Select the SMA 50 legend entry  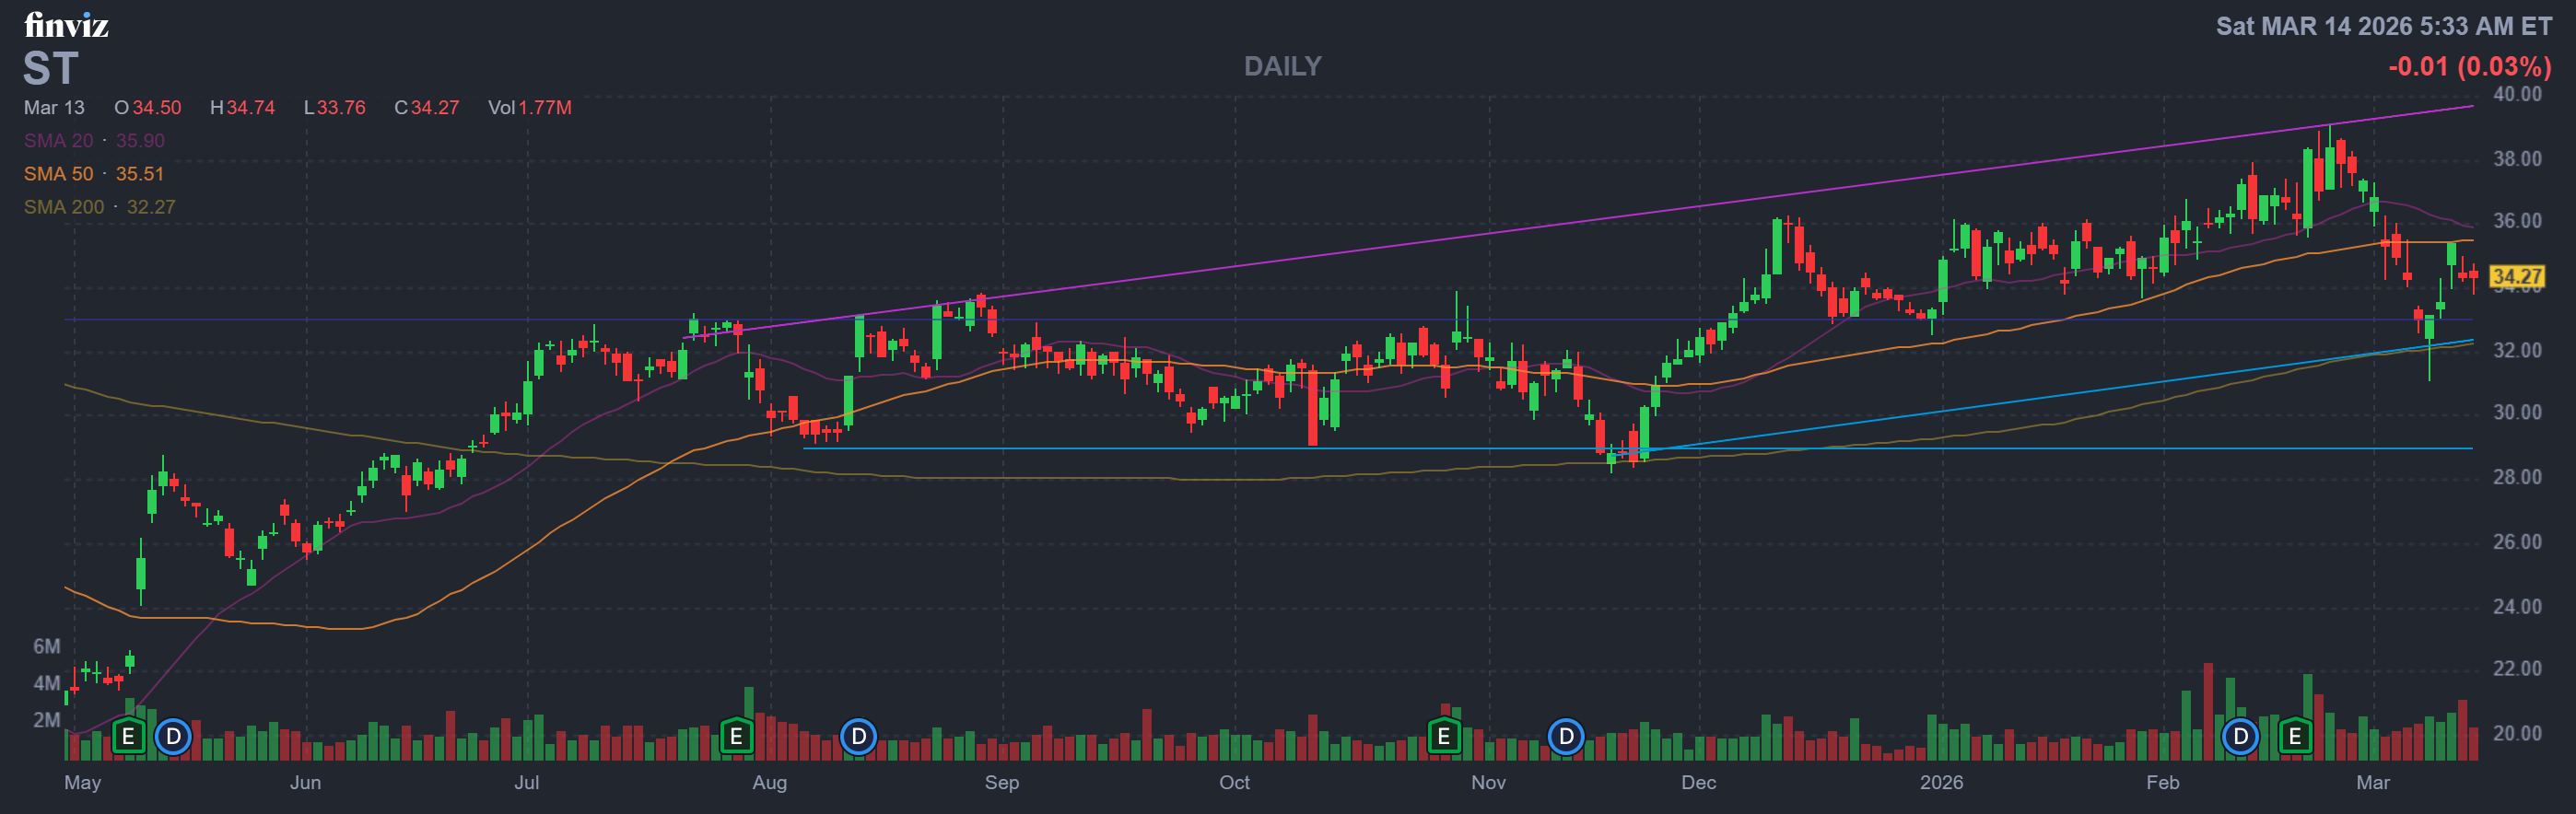pos(94,174)
